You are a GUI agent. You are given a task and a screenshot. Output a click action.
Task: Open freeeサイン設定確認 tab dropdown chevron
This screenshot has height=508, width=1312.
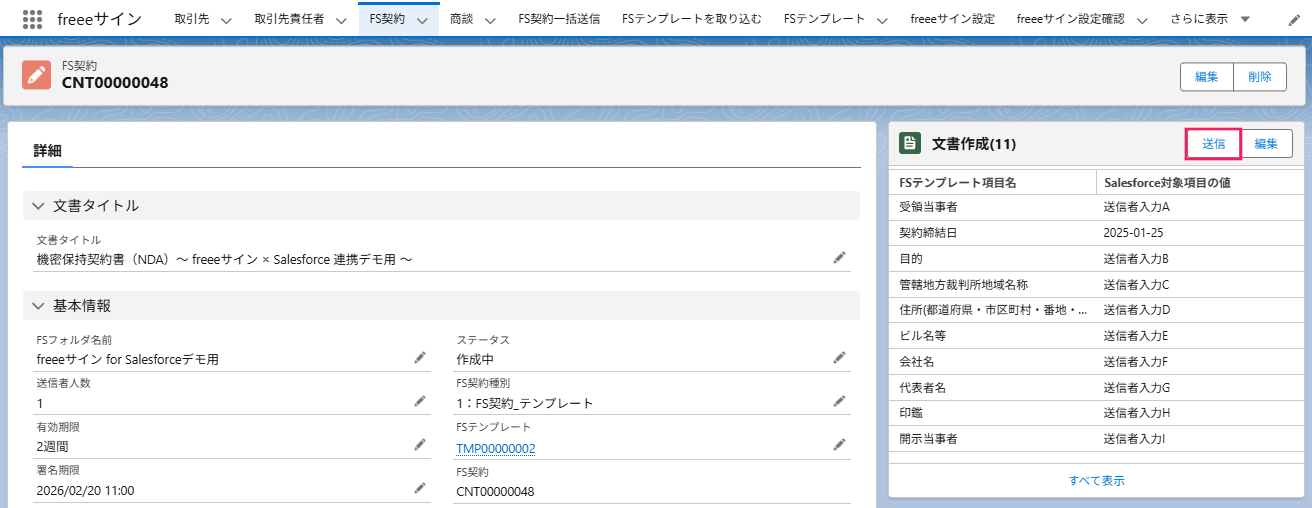(1142, 20)
